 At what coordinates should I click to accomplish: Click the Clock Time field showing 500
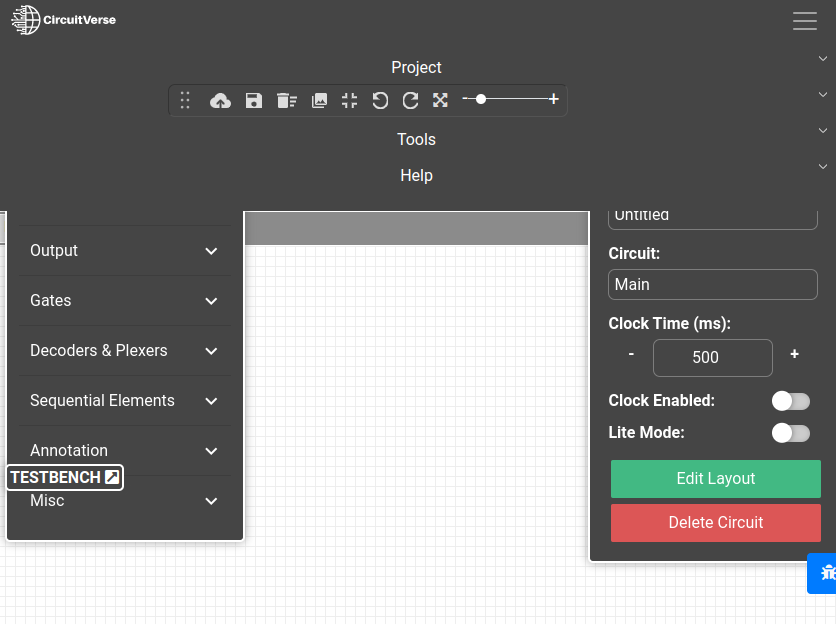(x=713, y=358)
